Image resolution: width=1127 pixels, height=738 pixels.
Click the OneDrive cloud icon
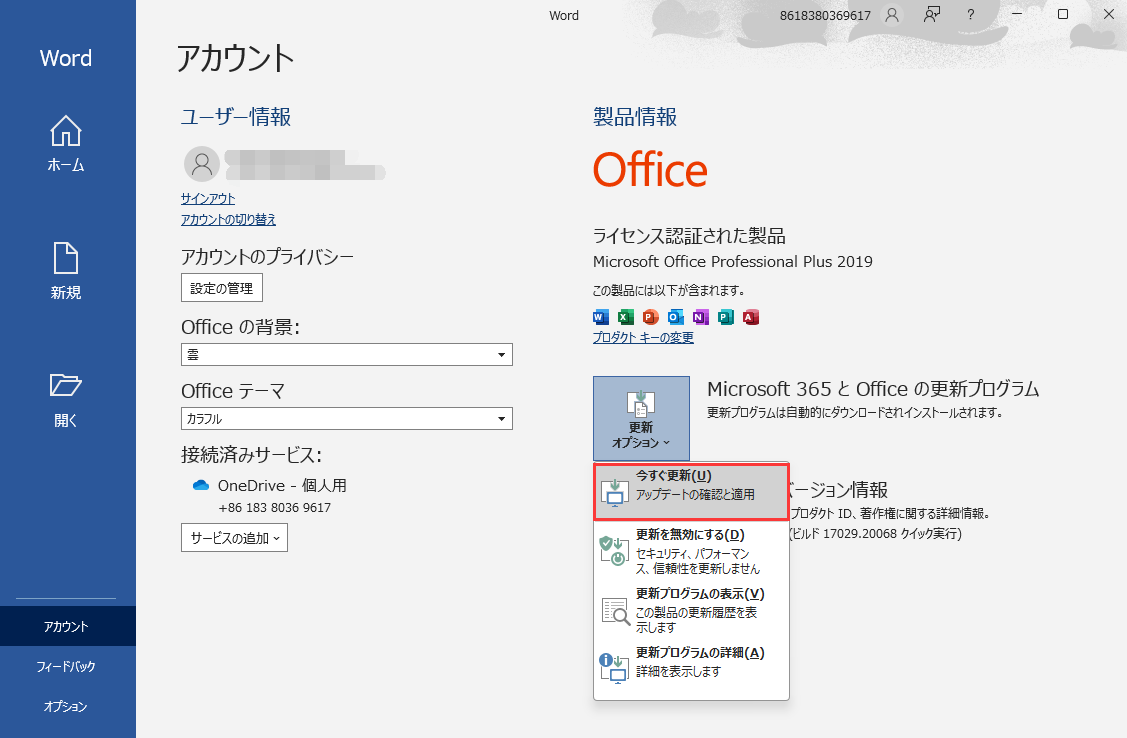pyautogui.click(x=201, y=486)
